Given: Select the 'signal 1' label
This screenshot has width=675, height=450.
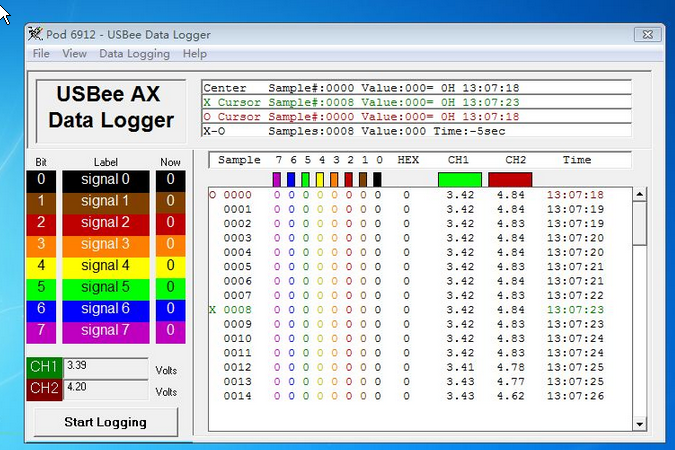Looking at the screenshot, I should tap(105, 203).
